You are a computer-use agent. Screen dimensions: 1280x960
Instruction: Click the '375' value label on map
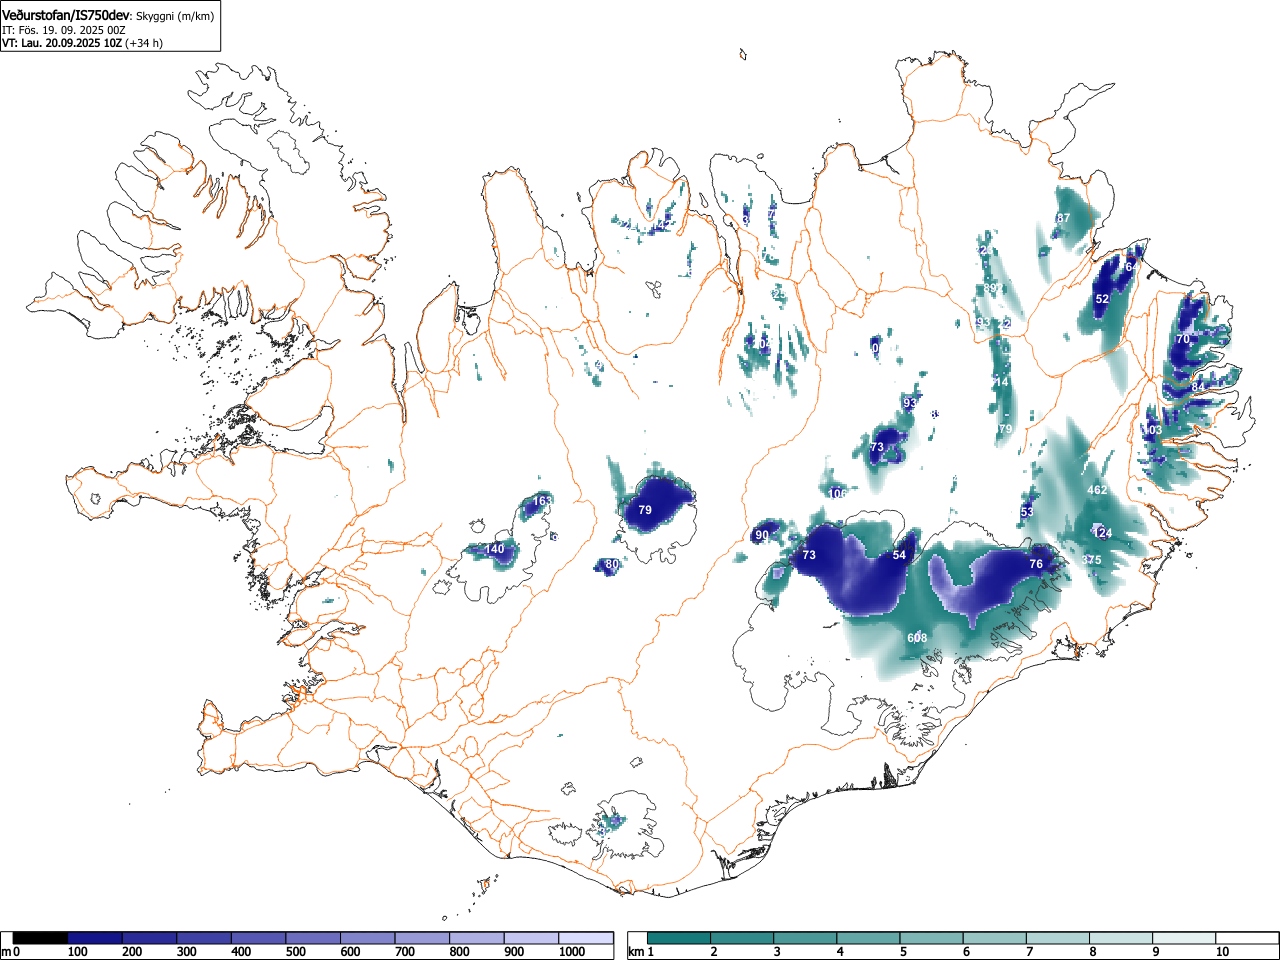click(x=1092, y=560)
